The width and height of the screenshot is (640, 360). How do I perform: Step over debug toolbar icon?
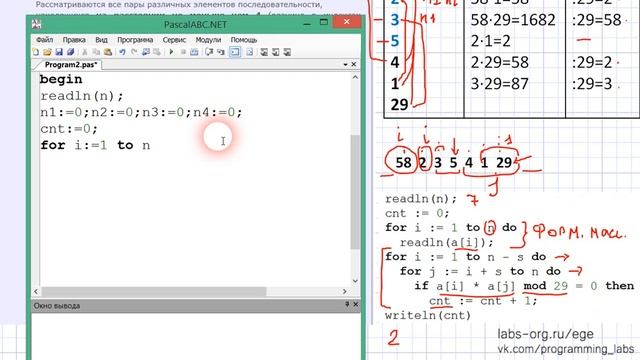[209, 52]
